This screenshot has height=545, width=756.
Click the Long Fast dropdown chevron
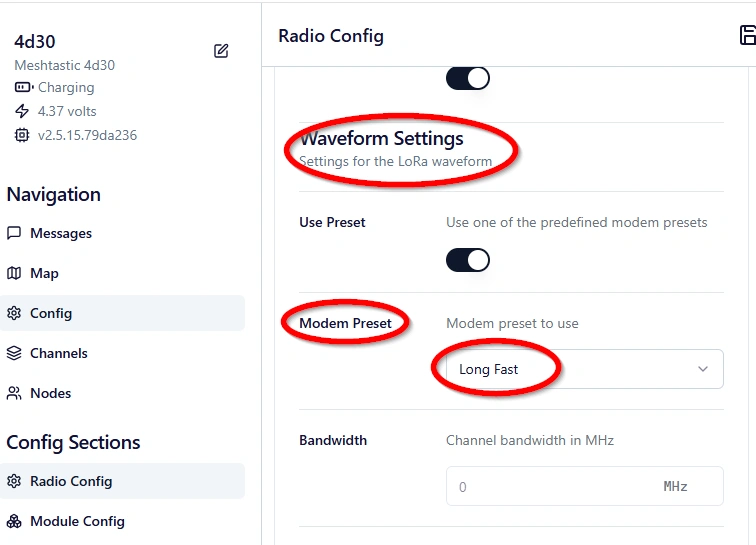702,369
